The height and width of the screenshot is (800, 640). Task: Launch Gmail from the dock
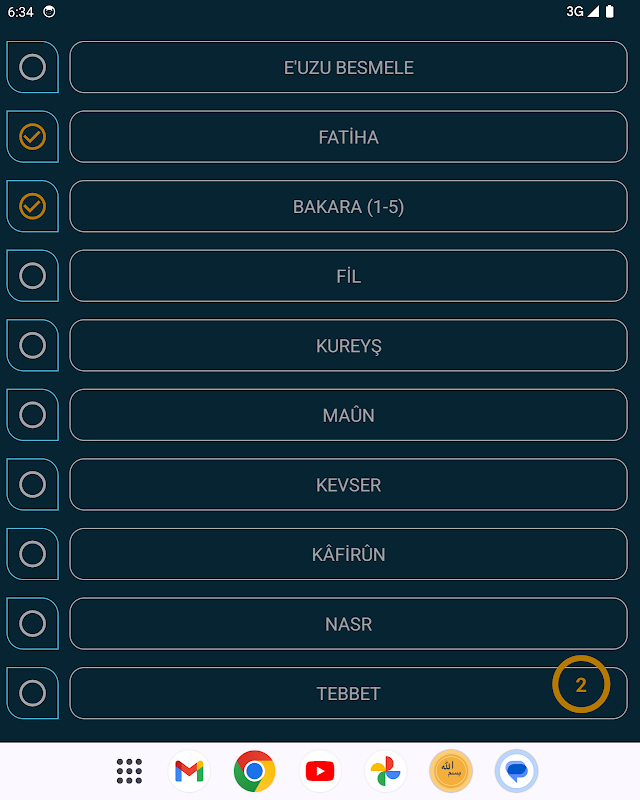190,771
